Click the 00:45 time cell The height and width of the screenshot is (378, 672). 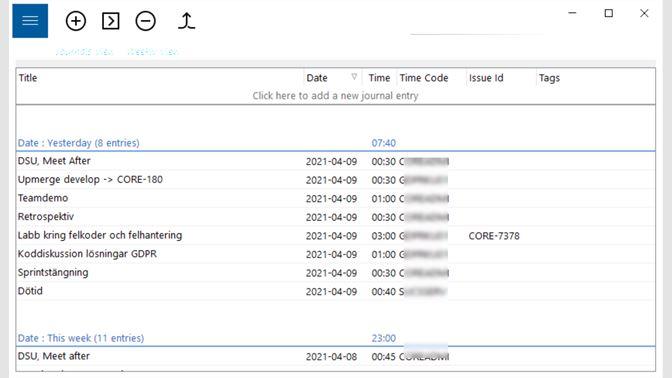click(x=384, y=357)
